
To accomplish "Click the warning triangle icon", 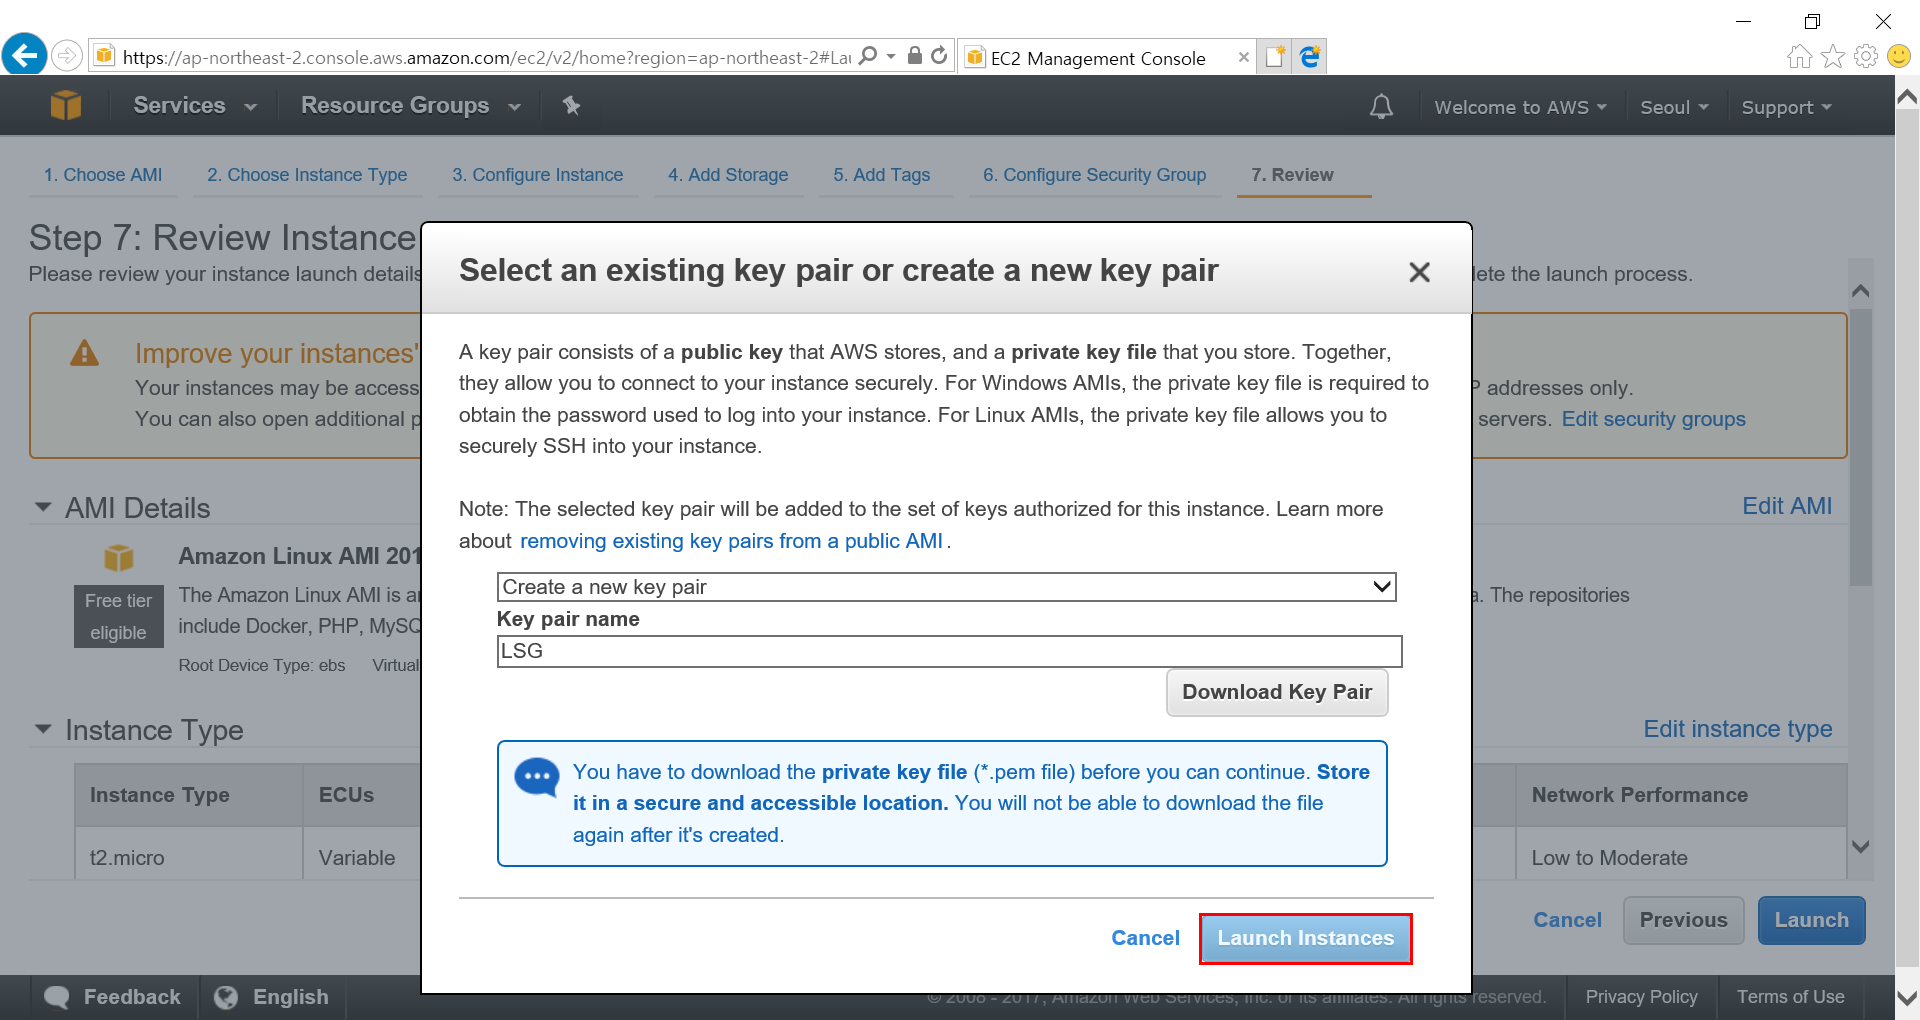I will (84, 353).
